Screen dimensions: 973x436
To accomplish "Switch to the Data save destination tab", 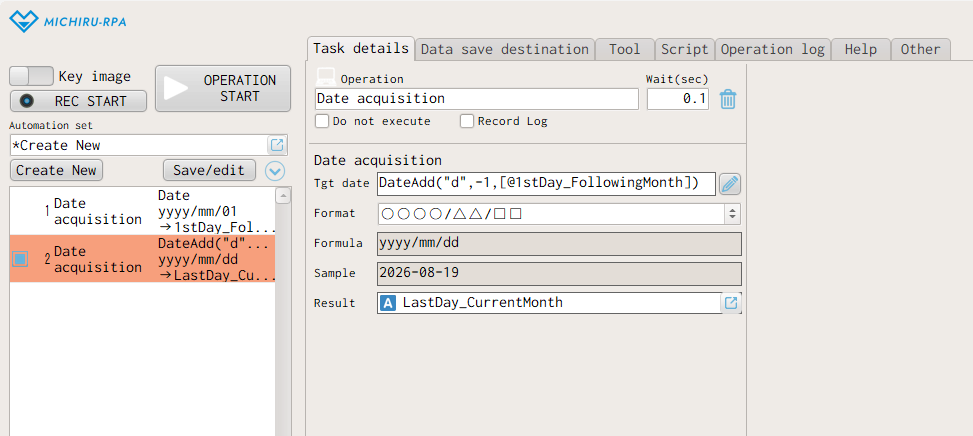I will [x=504, y=49].
